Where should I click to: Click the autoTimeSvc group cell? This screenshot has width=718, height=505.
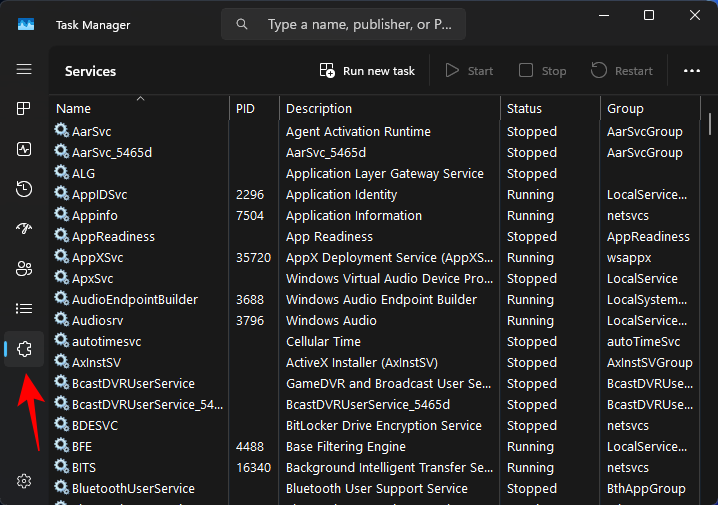(643, 342)
